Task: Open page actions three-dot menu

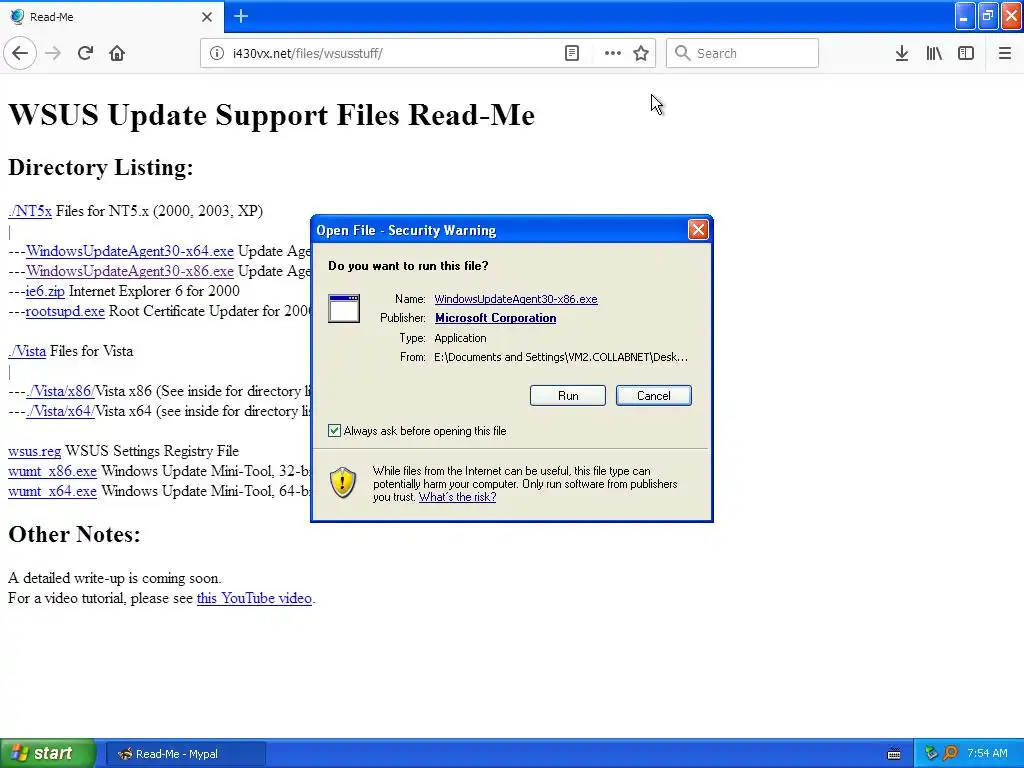Action: tap(612, 53)
